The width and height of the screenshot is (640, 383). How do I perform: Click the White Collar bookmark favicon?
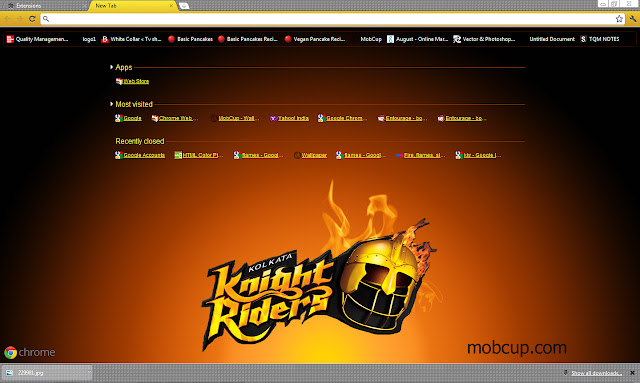(105, 39)
